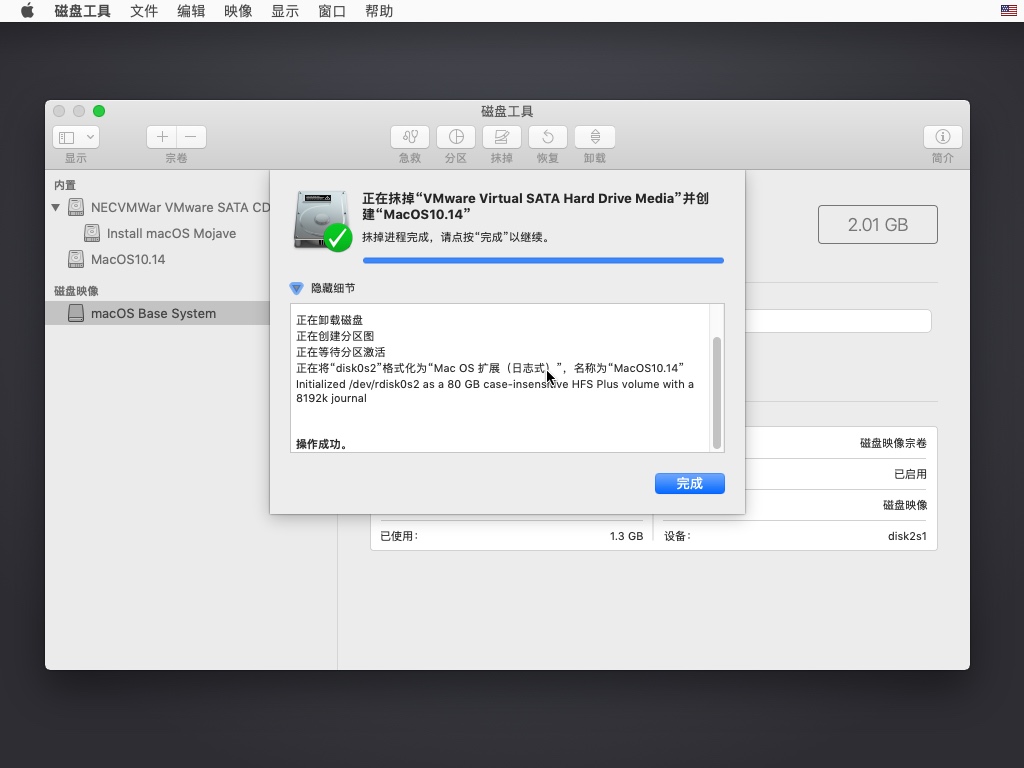Click the 1.3 GB used value
Viewport: 1024px width, 768px height.
(626, 536)
